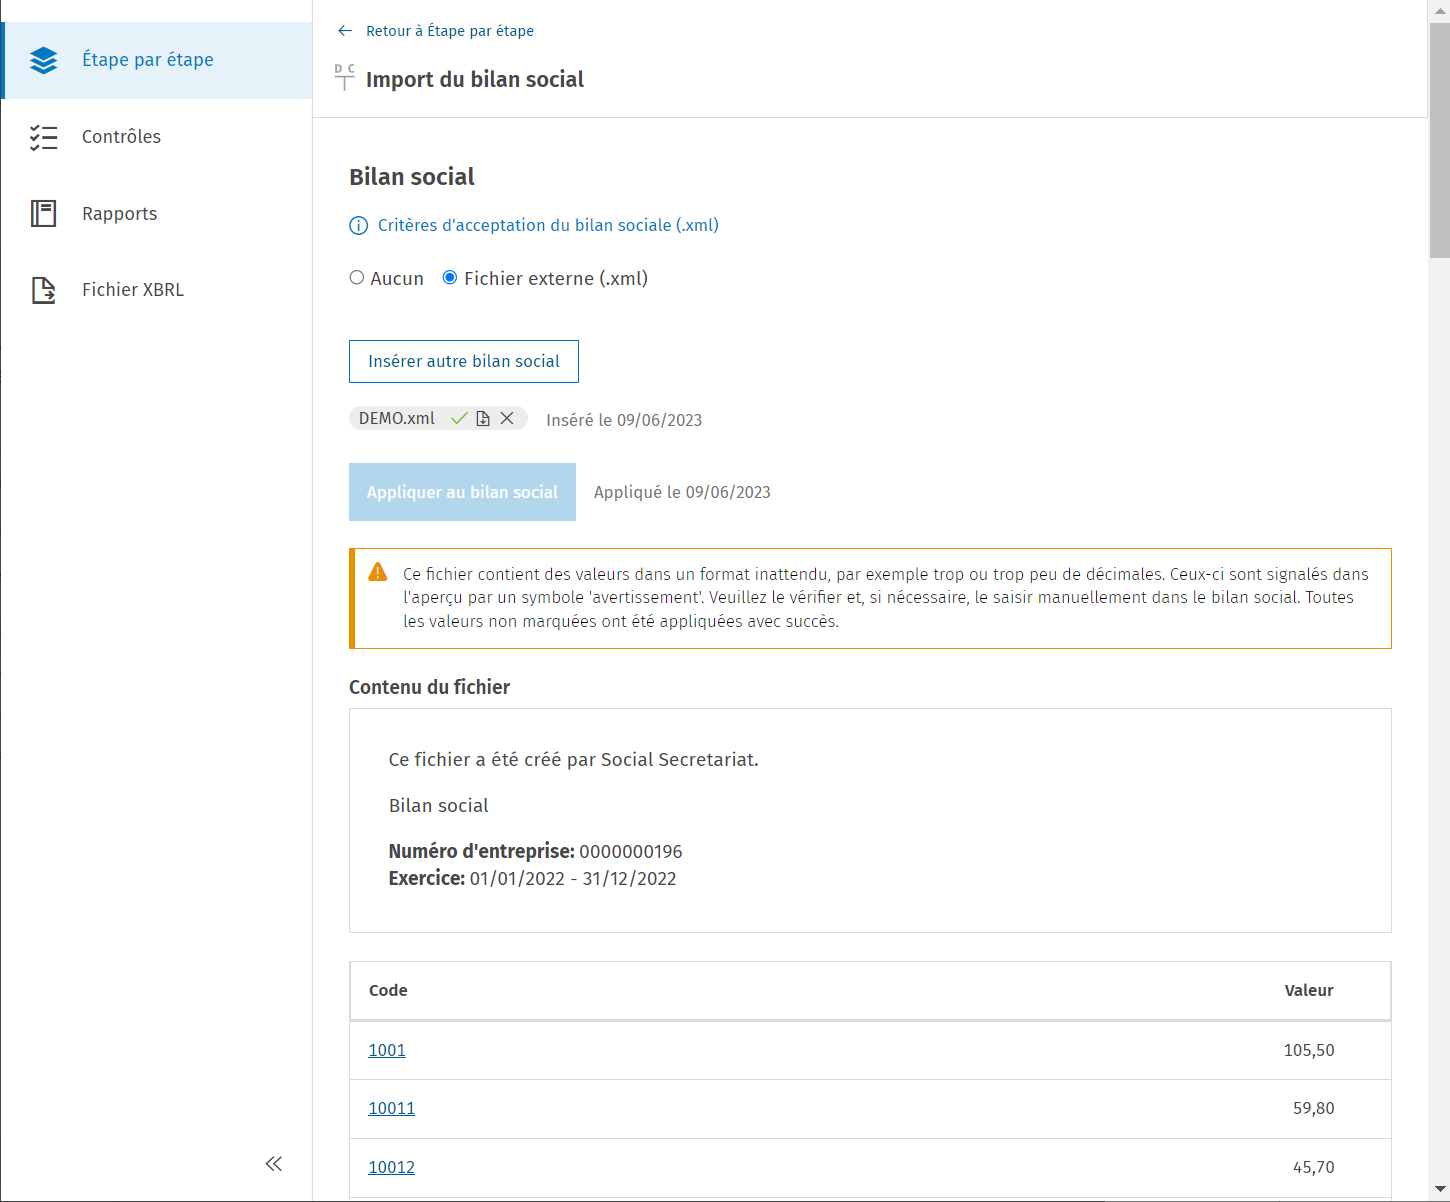The image size is (1450, 1202).
Task: Open the Étape par étape menu item
Action: 158,60
